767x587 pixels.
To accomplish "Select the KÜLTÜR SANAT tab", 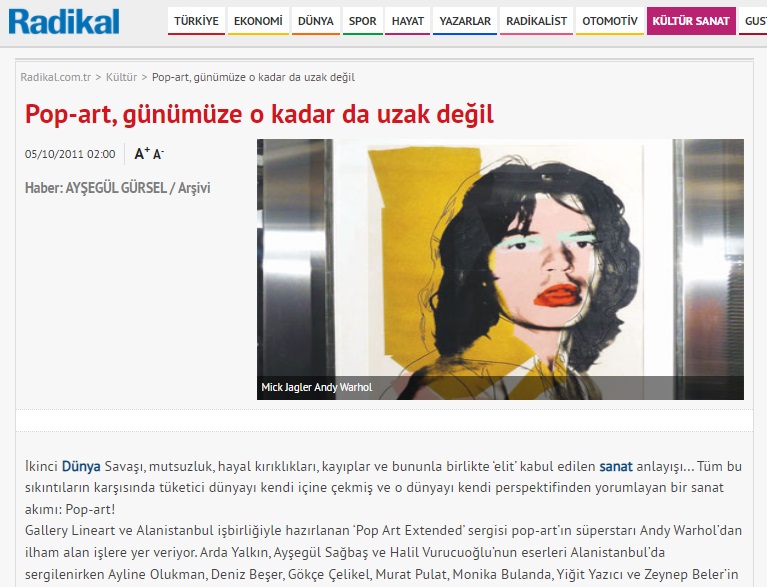I will [x=691, y=21].
